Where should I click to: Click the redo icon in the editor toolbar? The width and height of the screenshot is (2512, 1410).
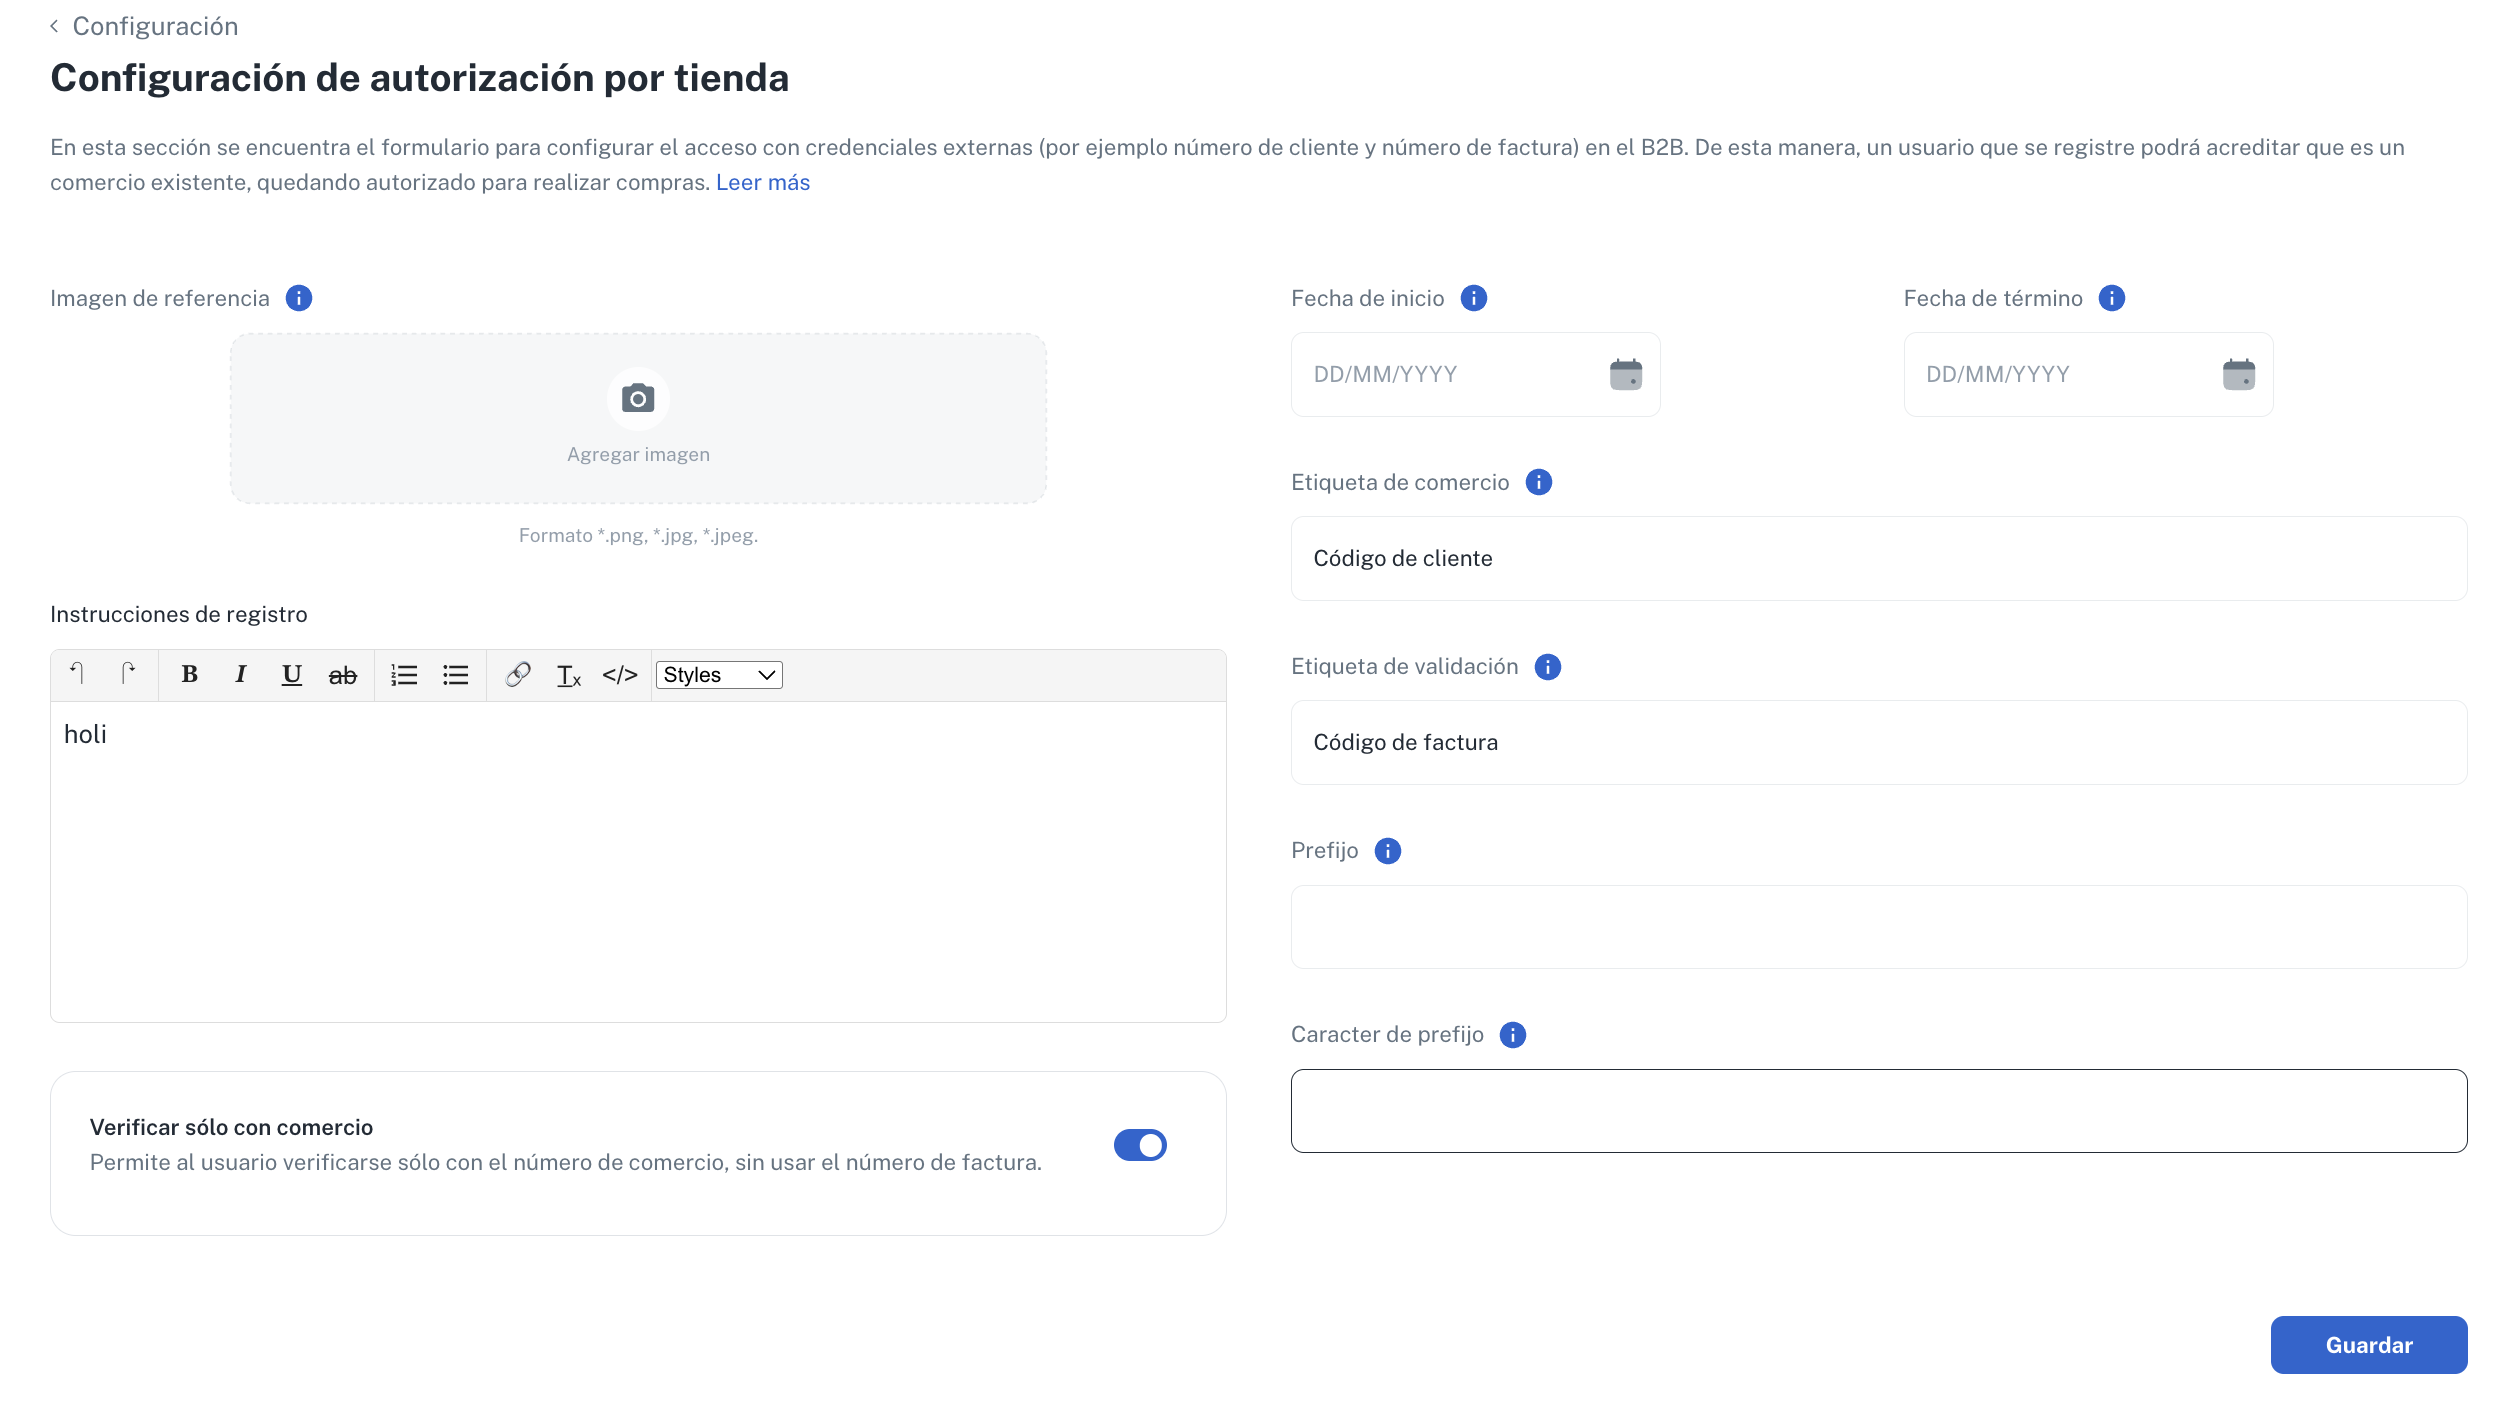tap(128, 674)
